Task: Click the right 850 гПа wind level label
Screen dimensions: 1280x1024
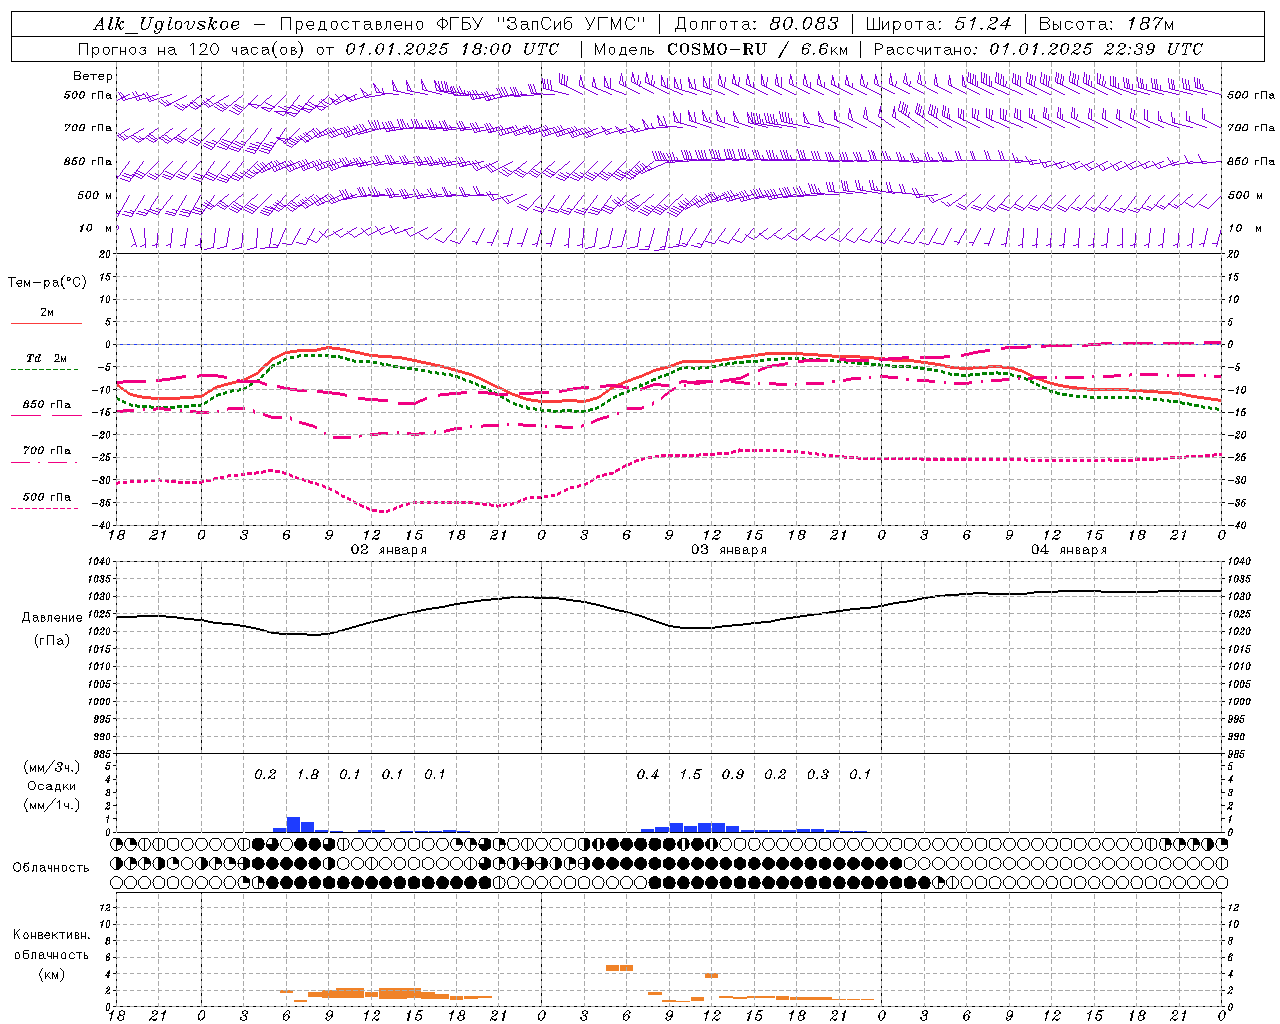Action: pos(1251,162)
